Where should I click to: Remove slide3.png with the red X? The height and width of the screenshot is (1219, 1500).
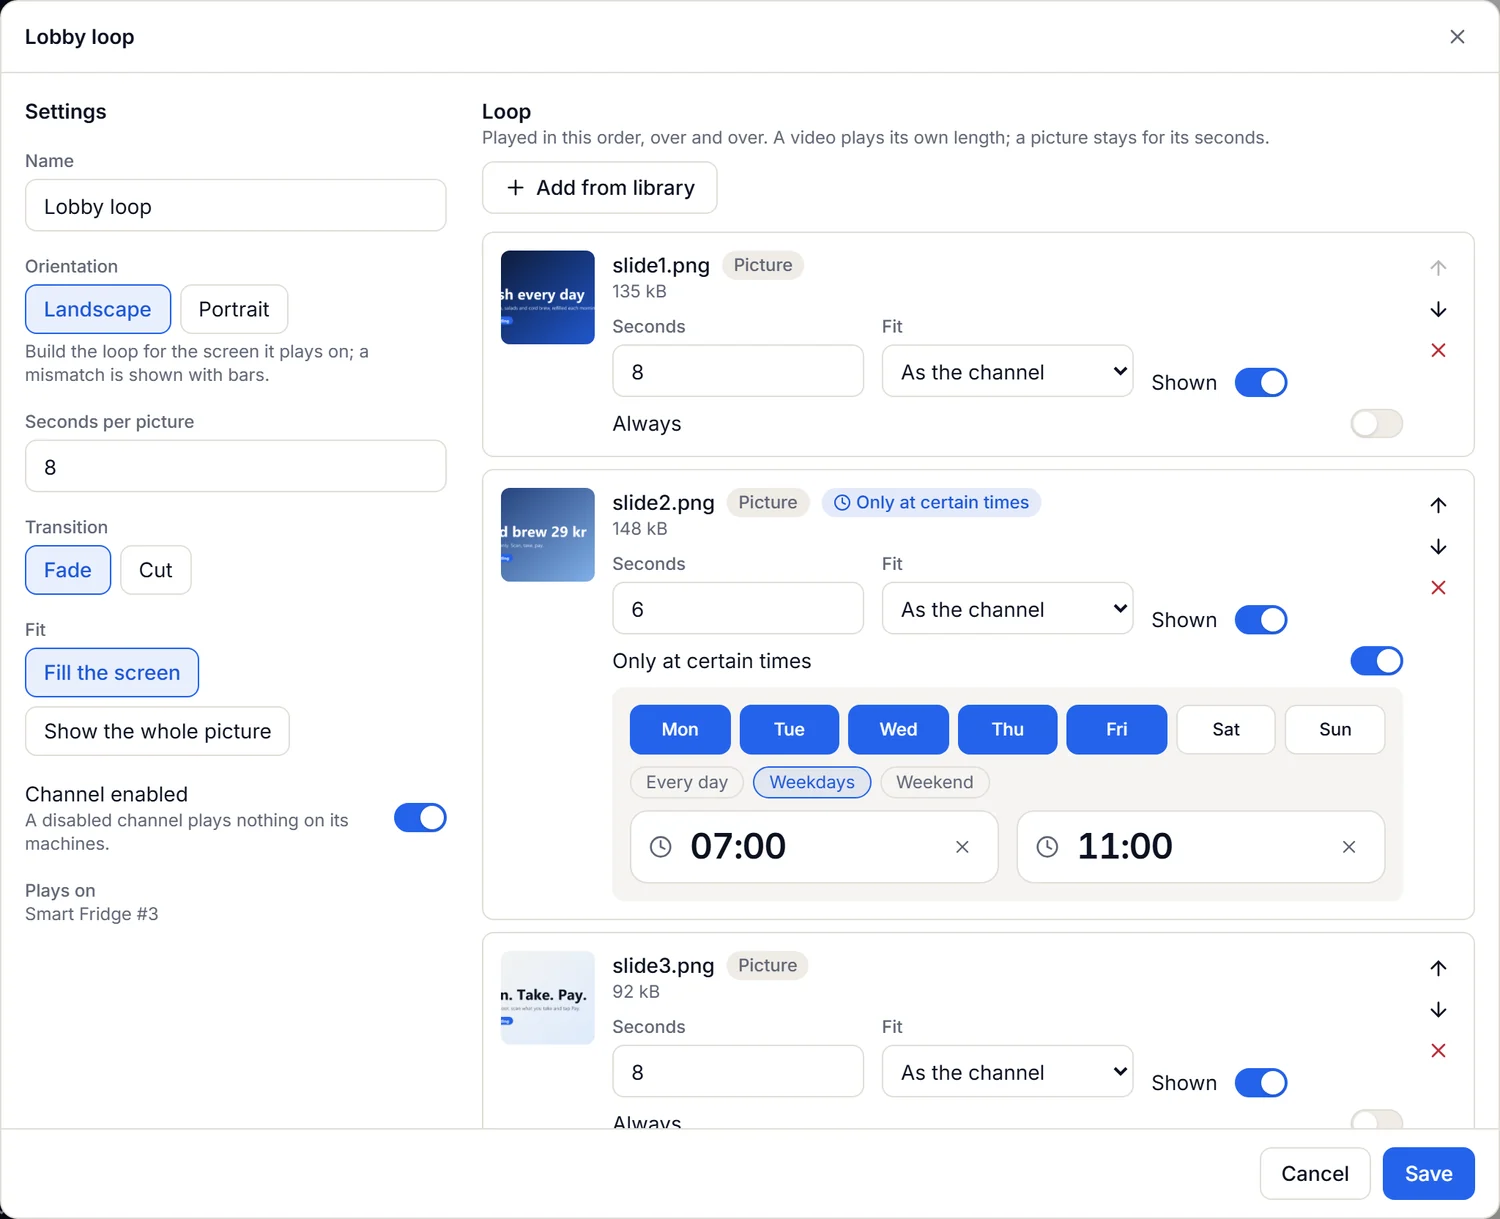(1438, 1050)
